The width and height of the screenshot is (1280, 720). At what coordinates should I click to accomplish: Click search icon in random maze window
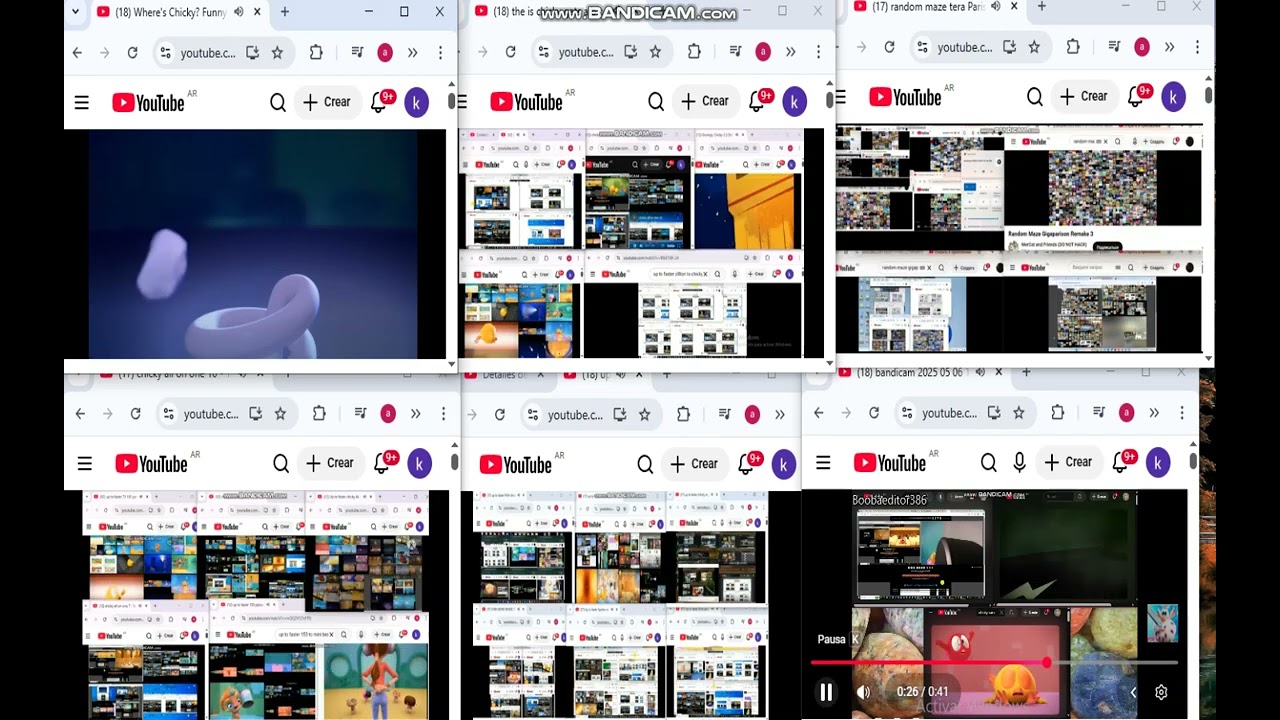pyautogui.click(x=1035, y=97)
